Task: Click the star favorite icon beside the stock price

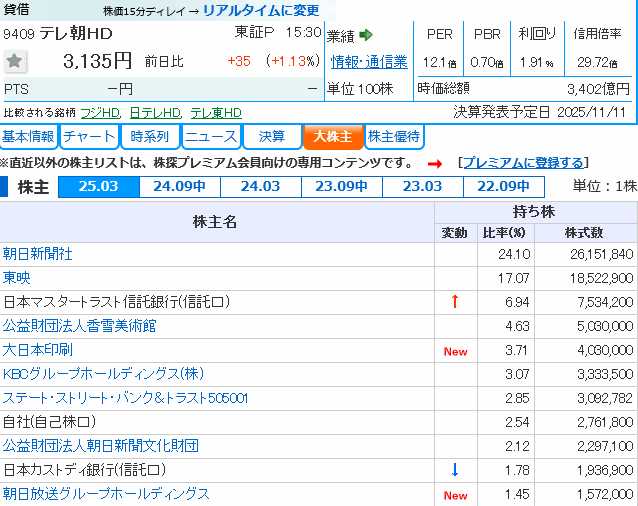Action: (x=15, y=61)
